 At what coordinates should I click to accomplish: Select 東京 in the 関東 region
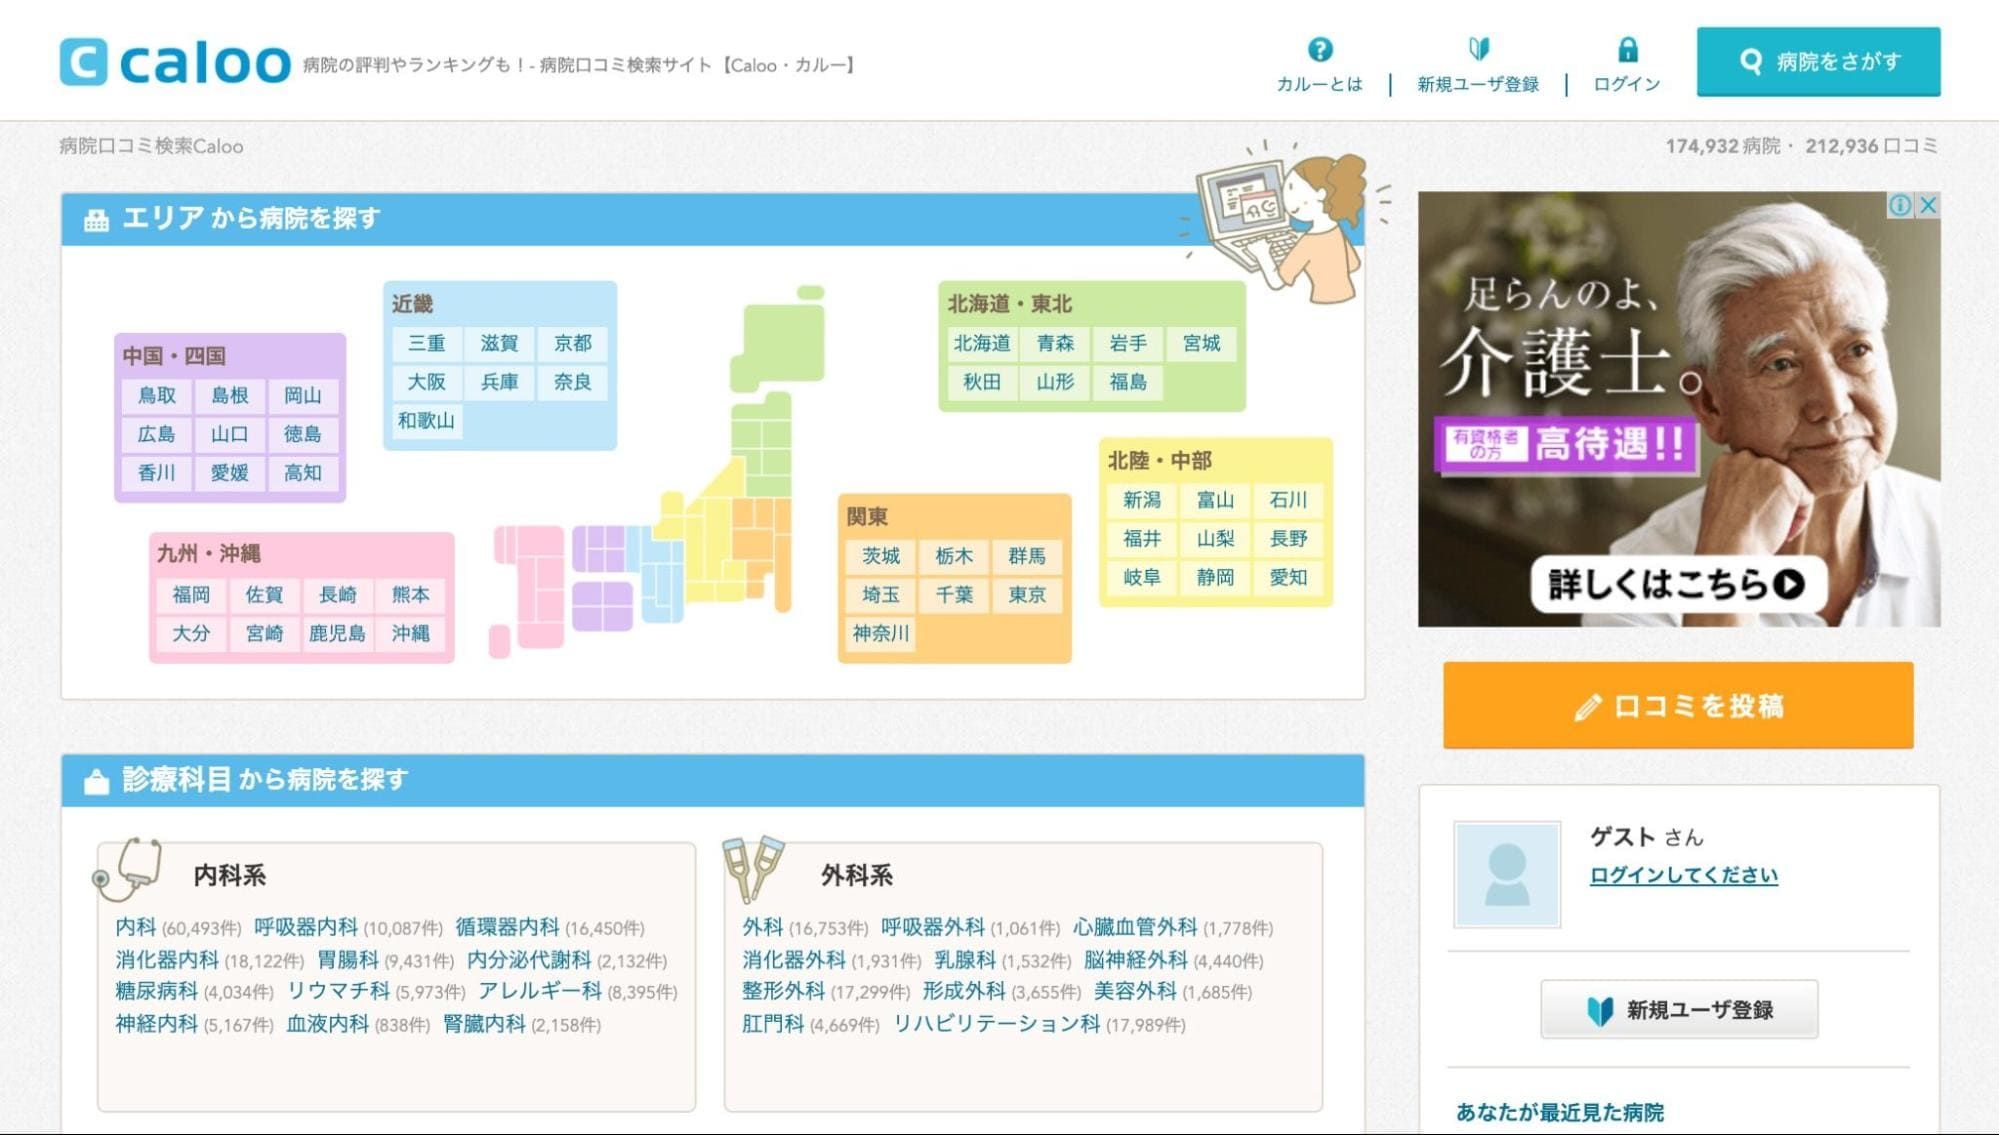tap(1027, 595)
